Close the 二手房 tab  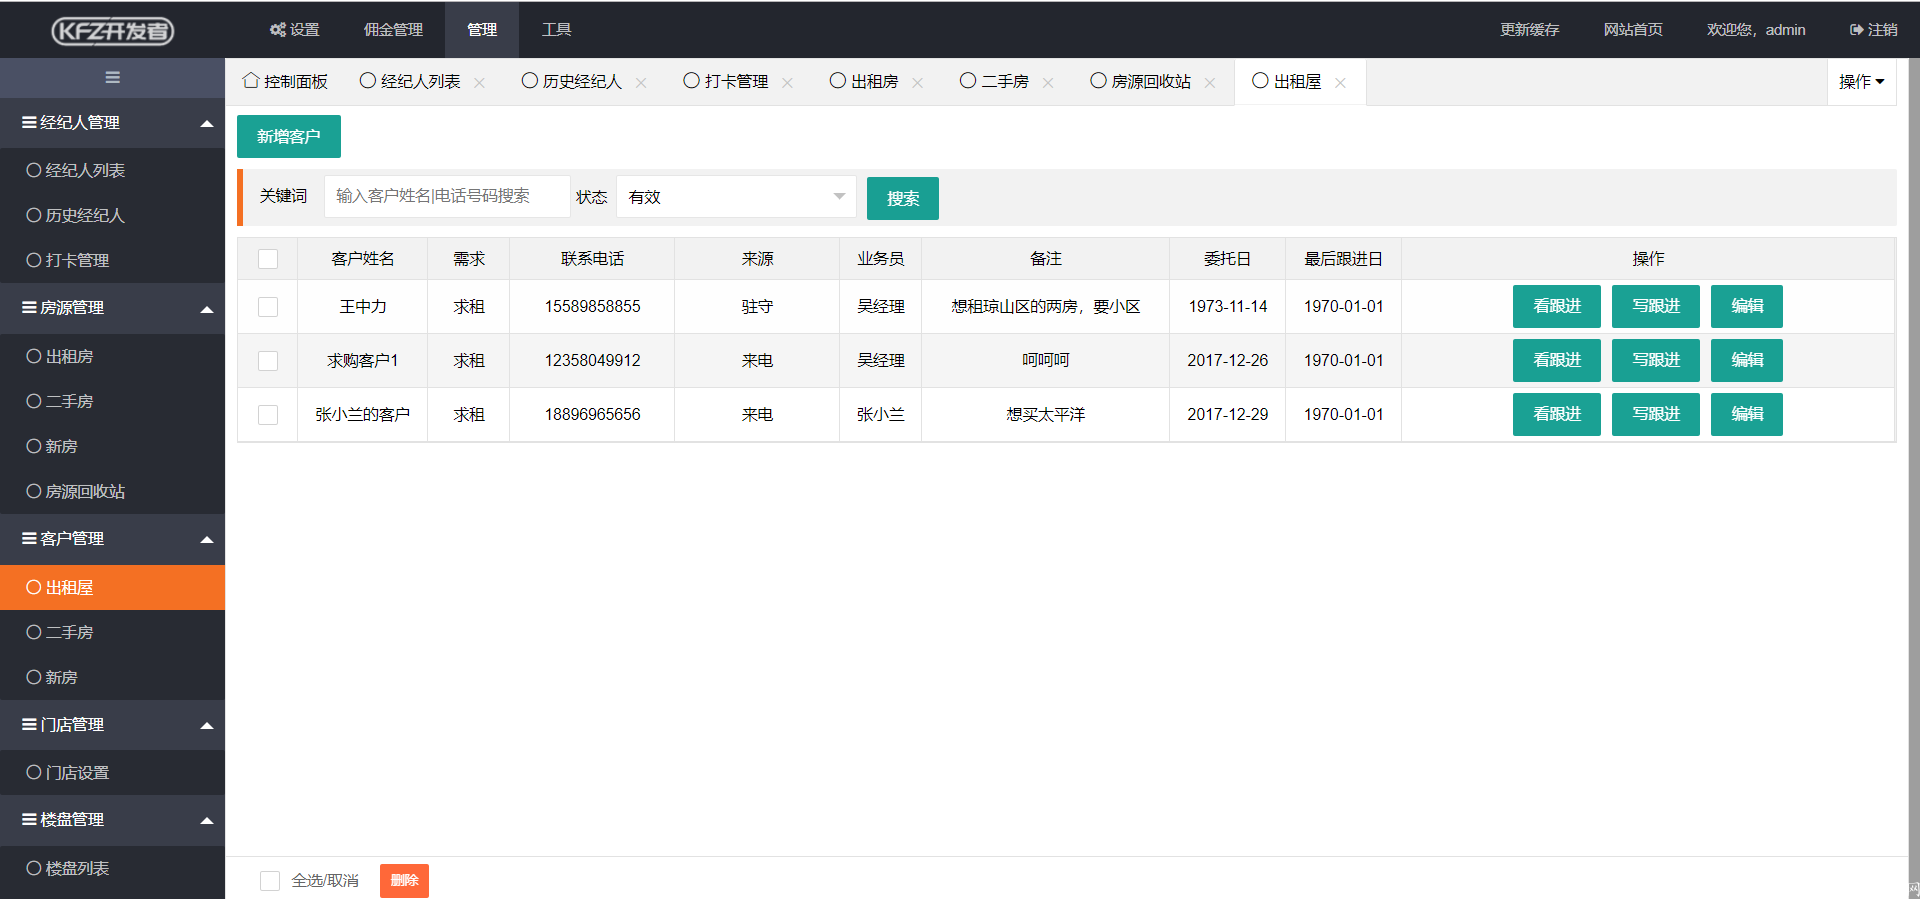pos(1048,83)
